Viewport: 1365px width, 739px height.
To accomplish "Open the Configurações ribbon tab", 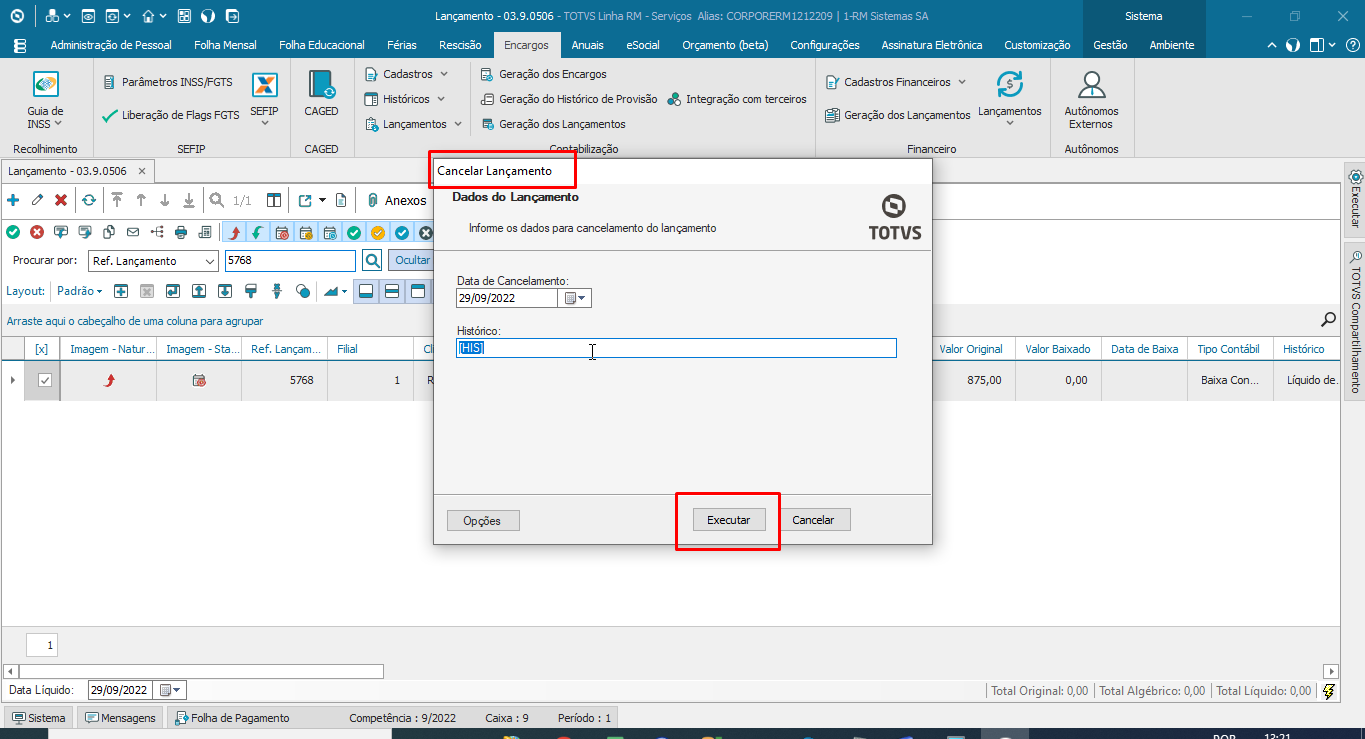I will (x=825, y=45).
